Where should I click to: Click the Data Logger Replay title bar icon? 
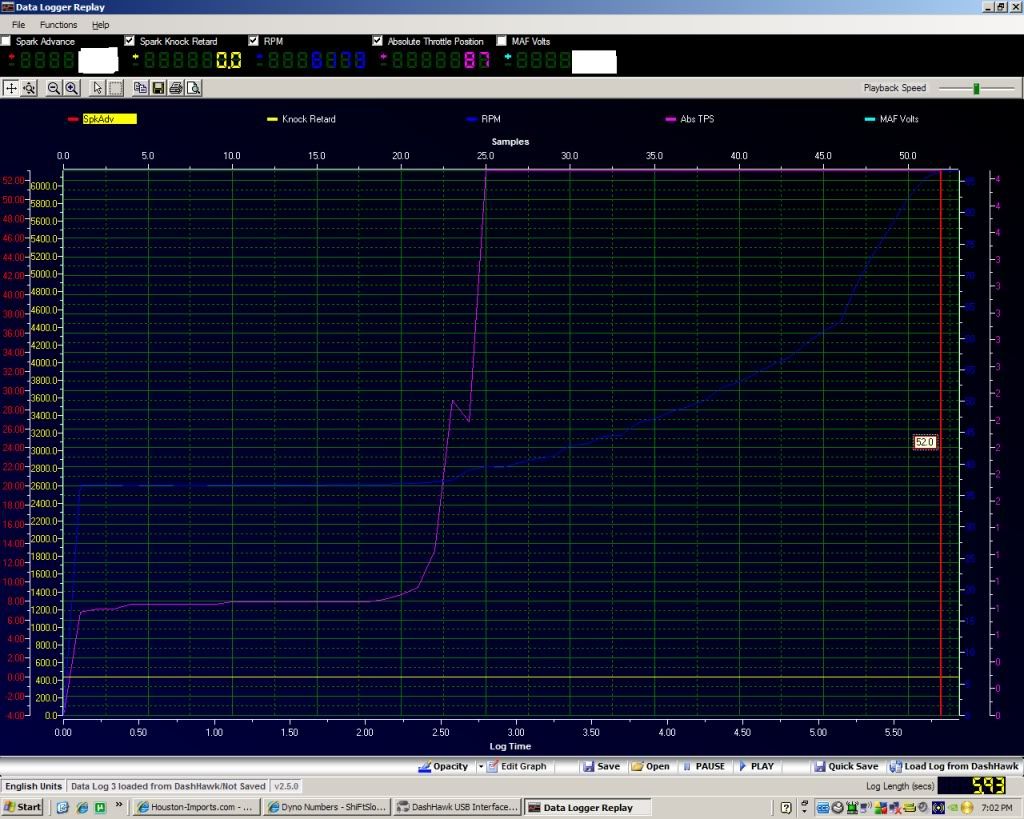click(x=7, y=7)
